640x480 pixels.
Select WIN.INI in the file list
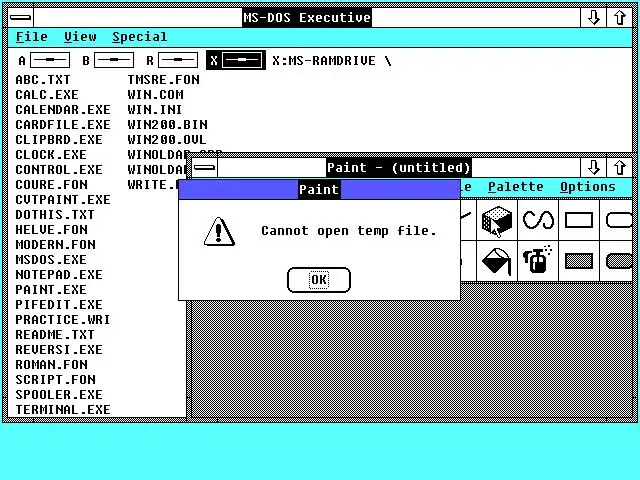pyautogui.click(x=155, y=110)
